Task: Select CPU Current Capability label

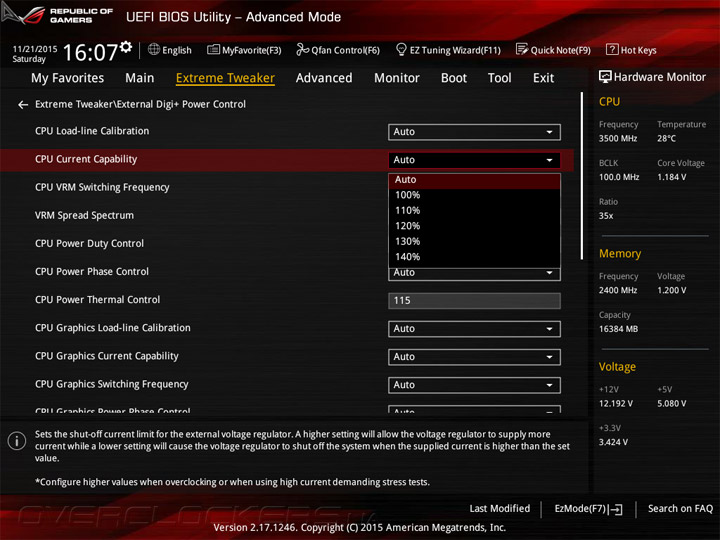Action: click(86, 159)
